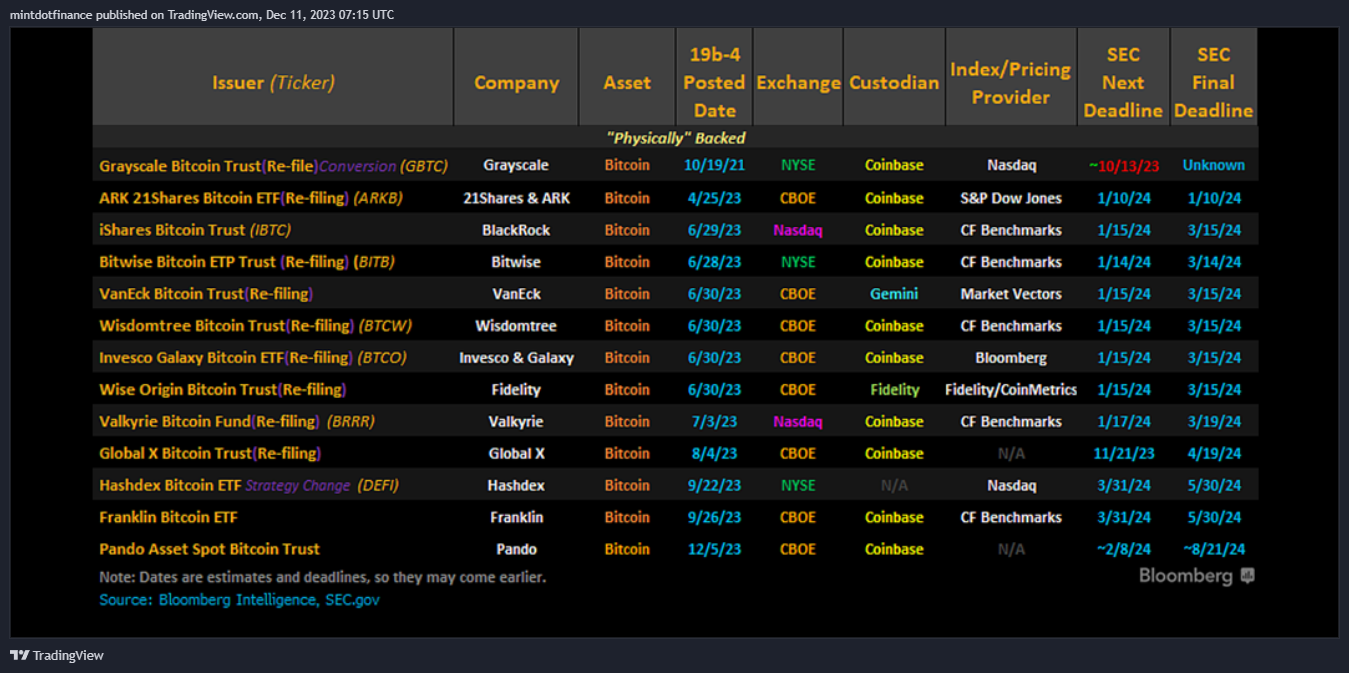Click the 'Custodian' column header

pos(894,83)
